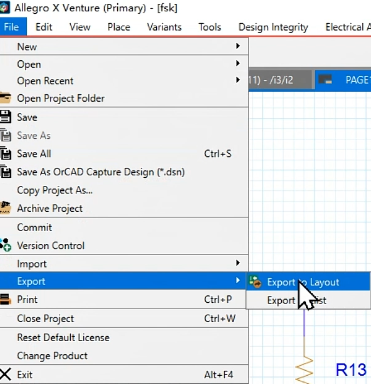Screen dimensions: 371x384
Task: Expand the Import submenu arrow
Action: pos(238,263)
